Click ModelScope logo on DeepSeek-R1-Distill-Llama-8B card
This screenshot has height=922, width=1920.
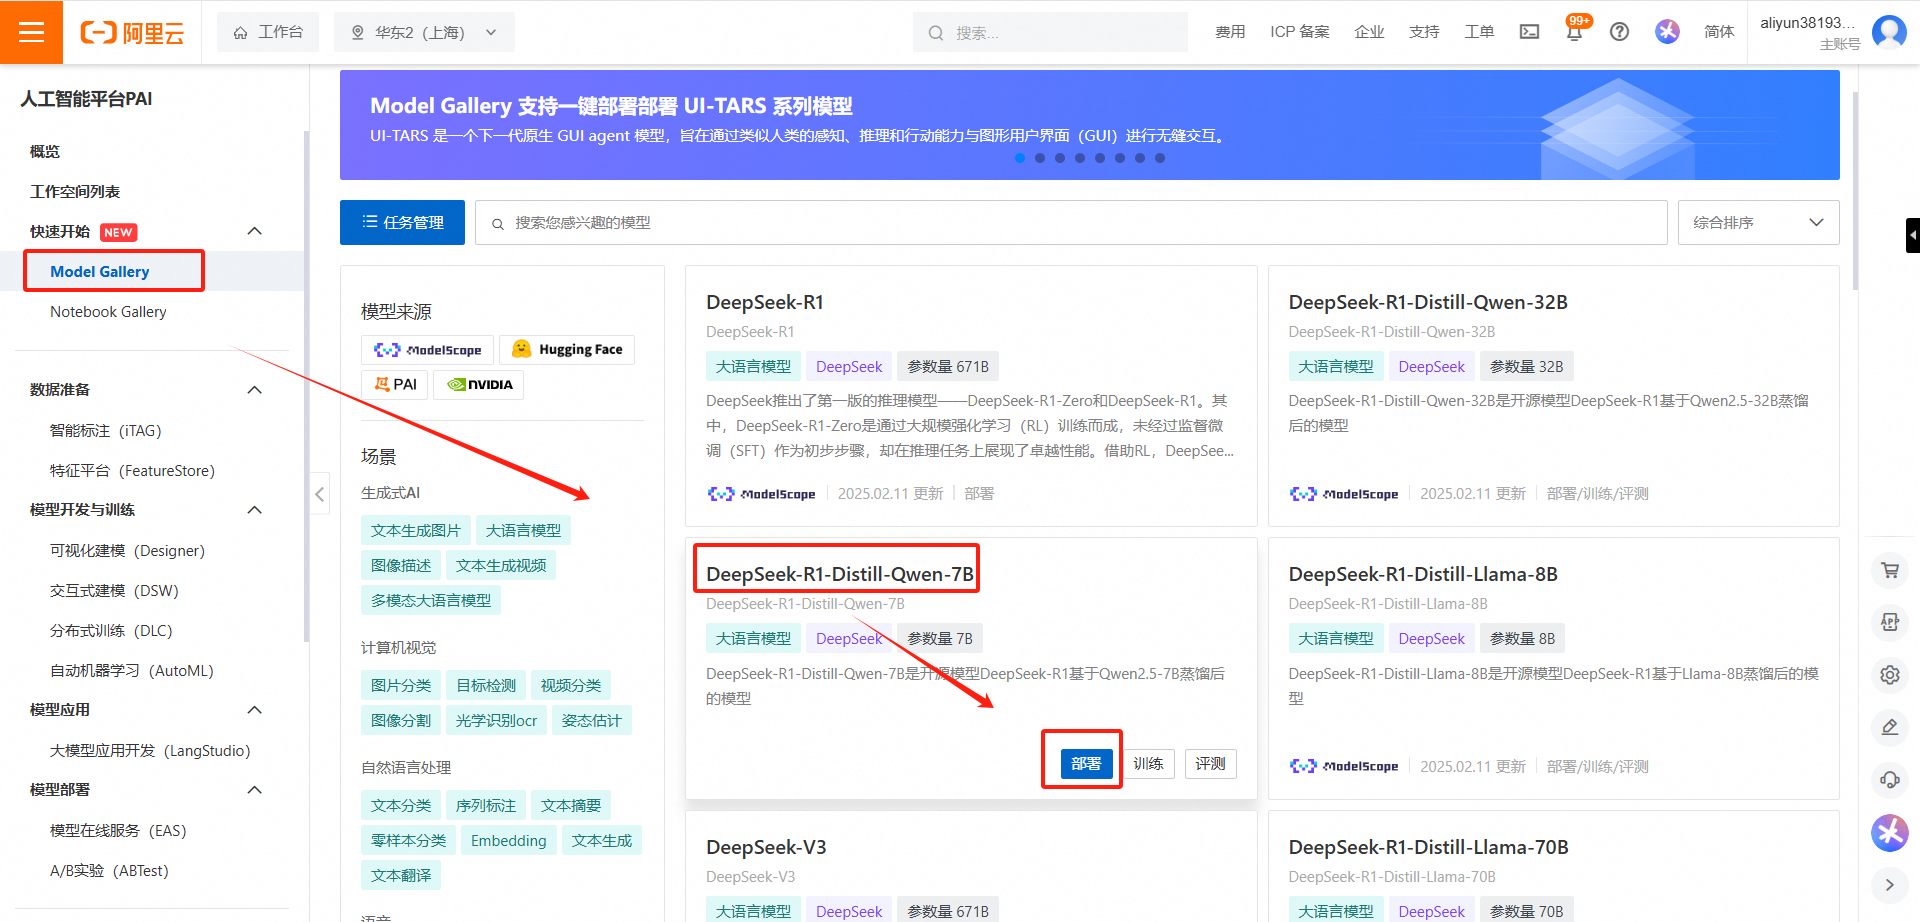[1344, 767]
